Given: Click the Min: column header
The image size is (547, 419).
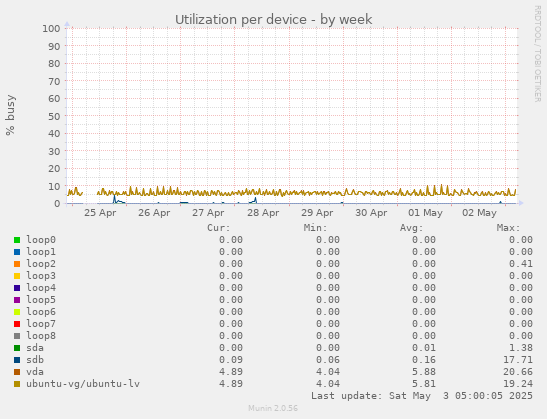Looking at the screenshot, I should [315, 228].
